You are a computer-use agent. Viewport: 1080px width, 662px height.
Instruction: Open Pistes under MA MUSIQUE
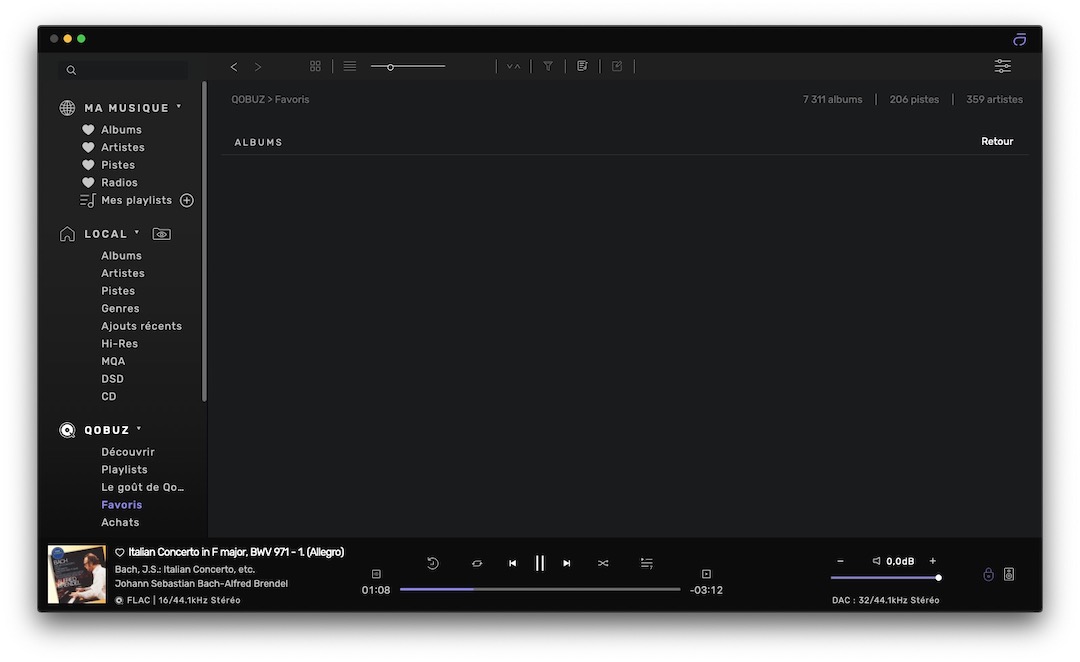click(118, 165)
